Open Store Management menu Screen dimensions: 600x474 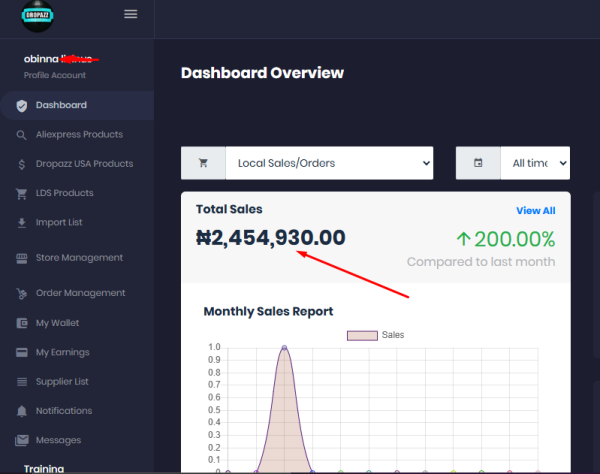point(79,258)
